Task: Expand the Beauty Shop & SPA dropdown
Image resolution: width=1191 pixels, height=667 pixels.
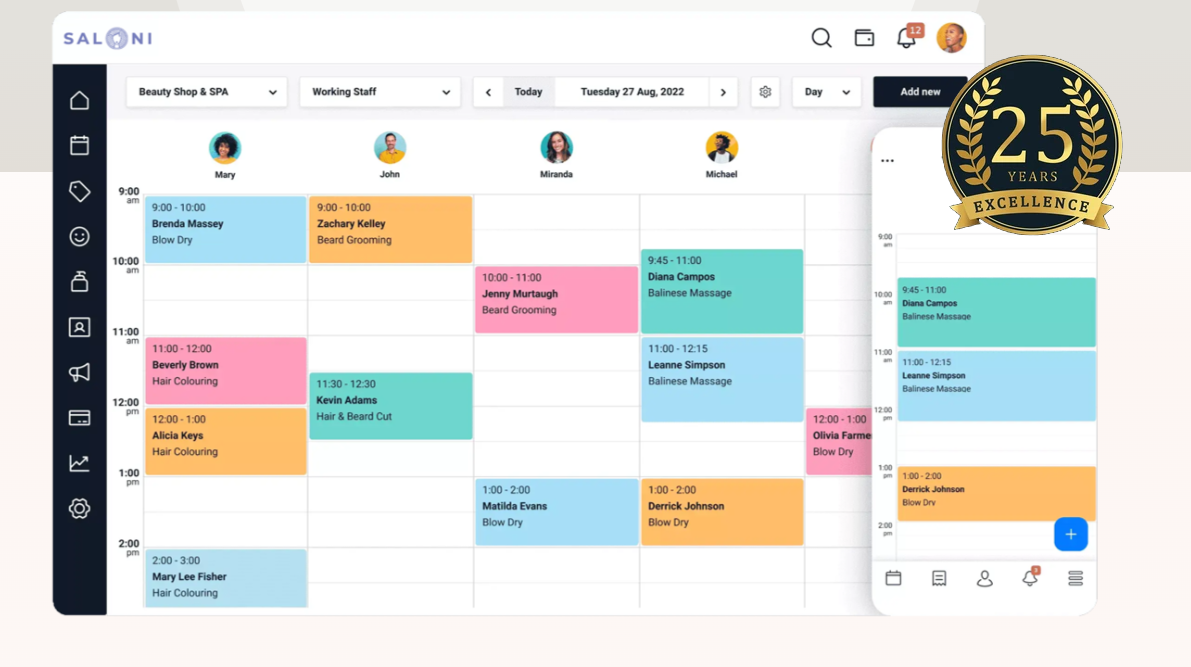Action: 207,92
